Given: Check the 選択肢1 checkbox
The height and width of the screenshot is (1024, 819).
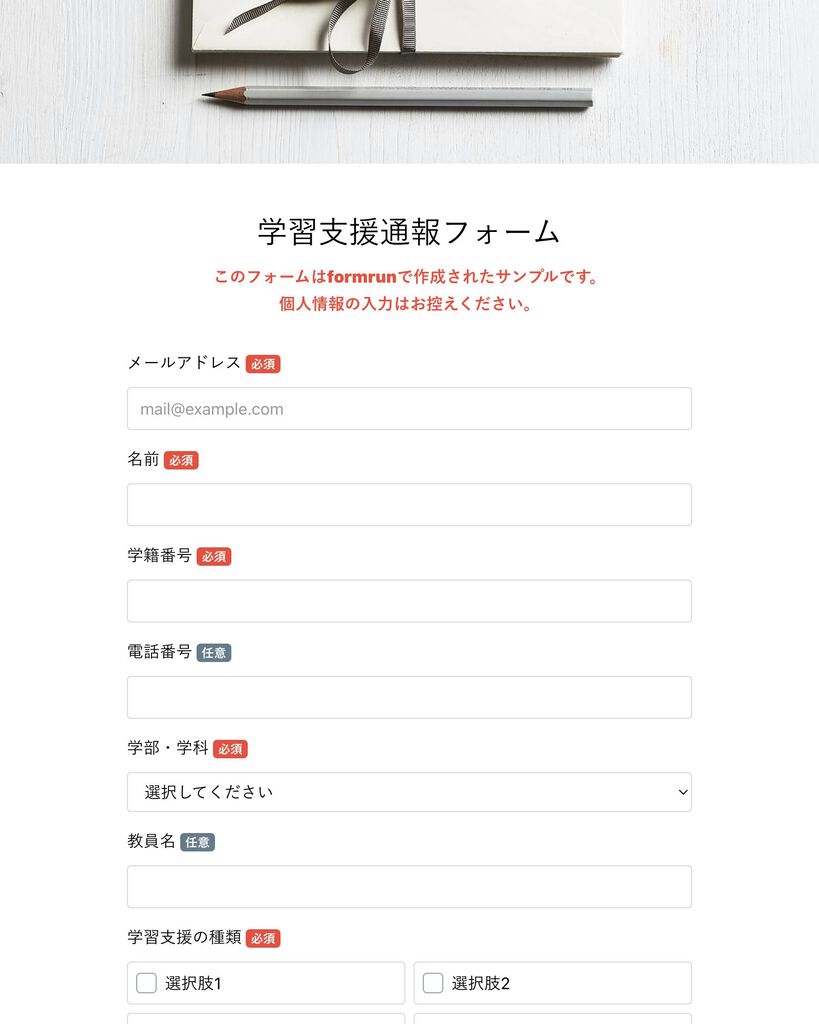Looking at the screenshot, I should (146, 983).
